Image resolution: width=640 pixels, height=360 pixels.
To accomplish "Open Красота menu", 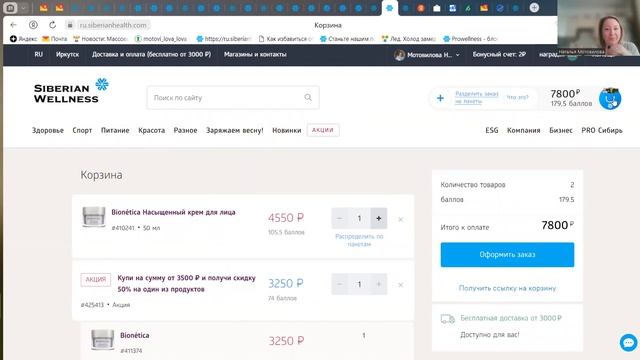I will click(x=151, y=130).
